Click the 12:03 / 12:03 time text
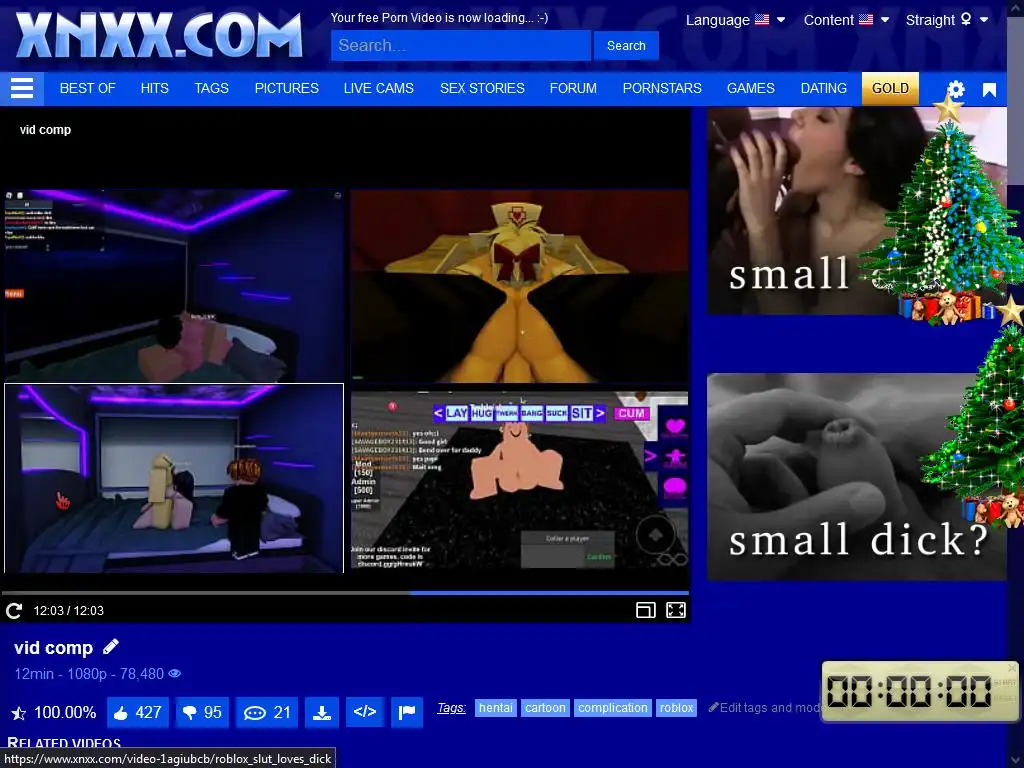The image size is (1024, 768). click(69, 611)
